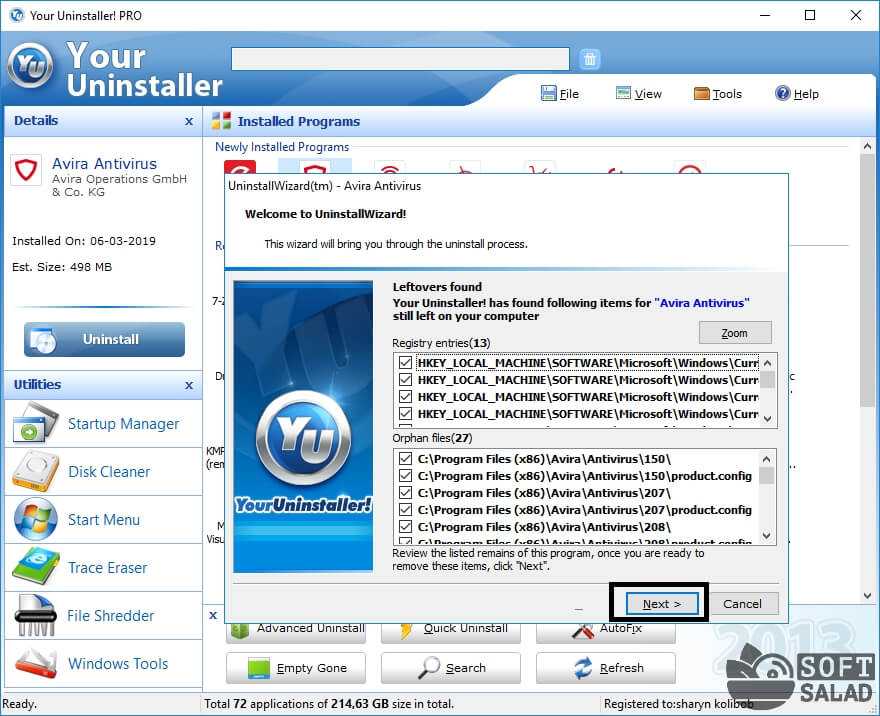Launch the Disk Cleaner utility icon

click(x=36, y=472)
